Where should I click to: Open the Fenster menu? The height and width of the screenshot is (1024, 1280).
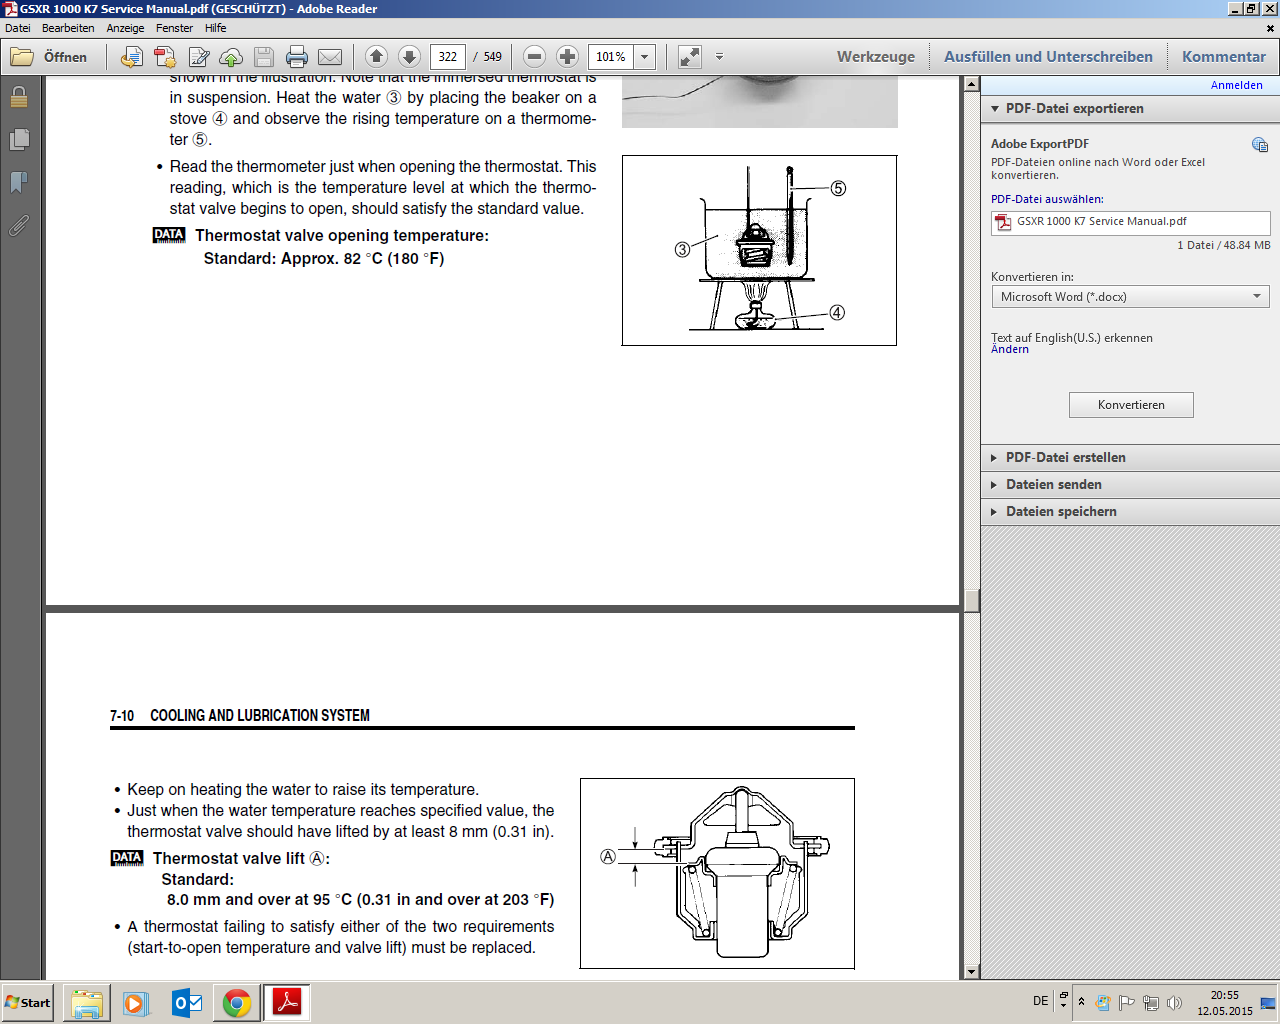pyautogui.click(x=175, y=28)
